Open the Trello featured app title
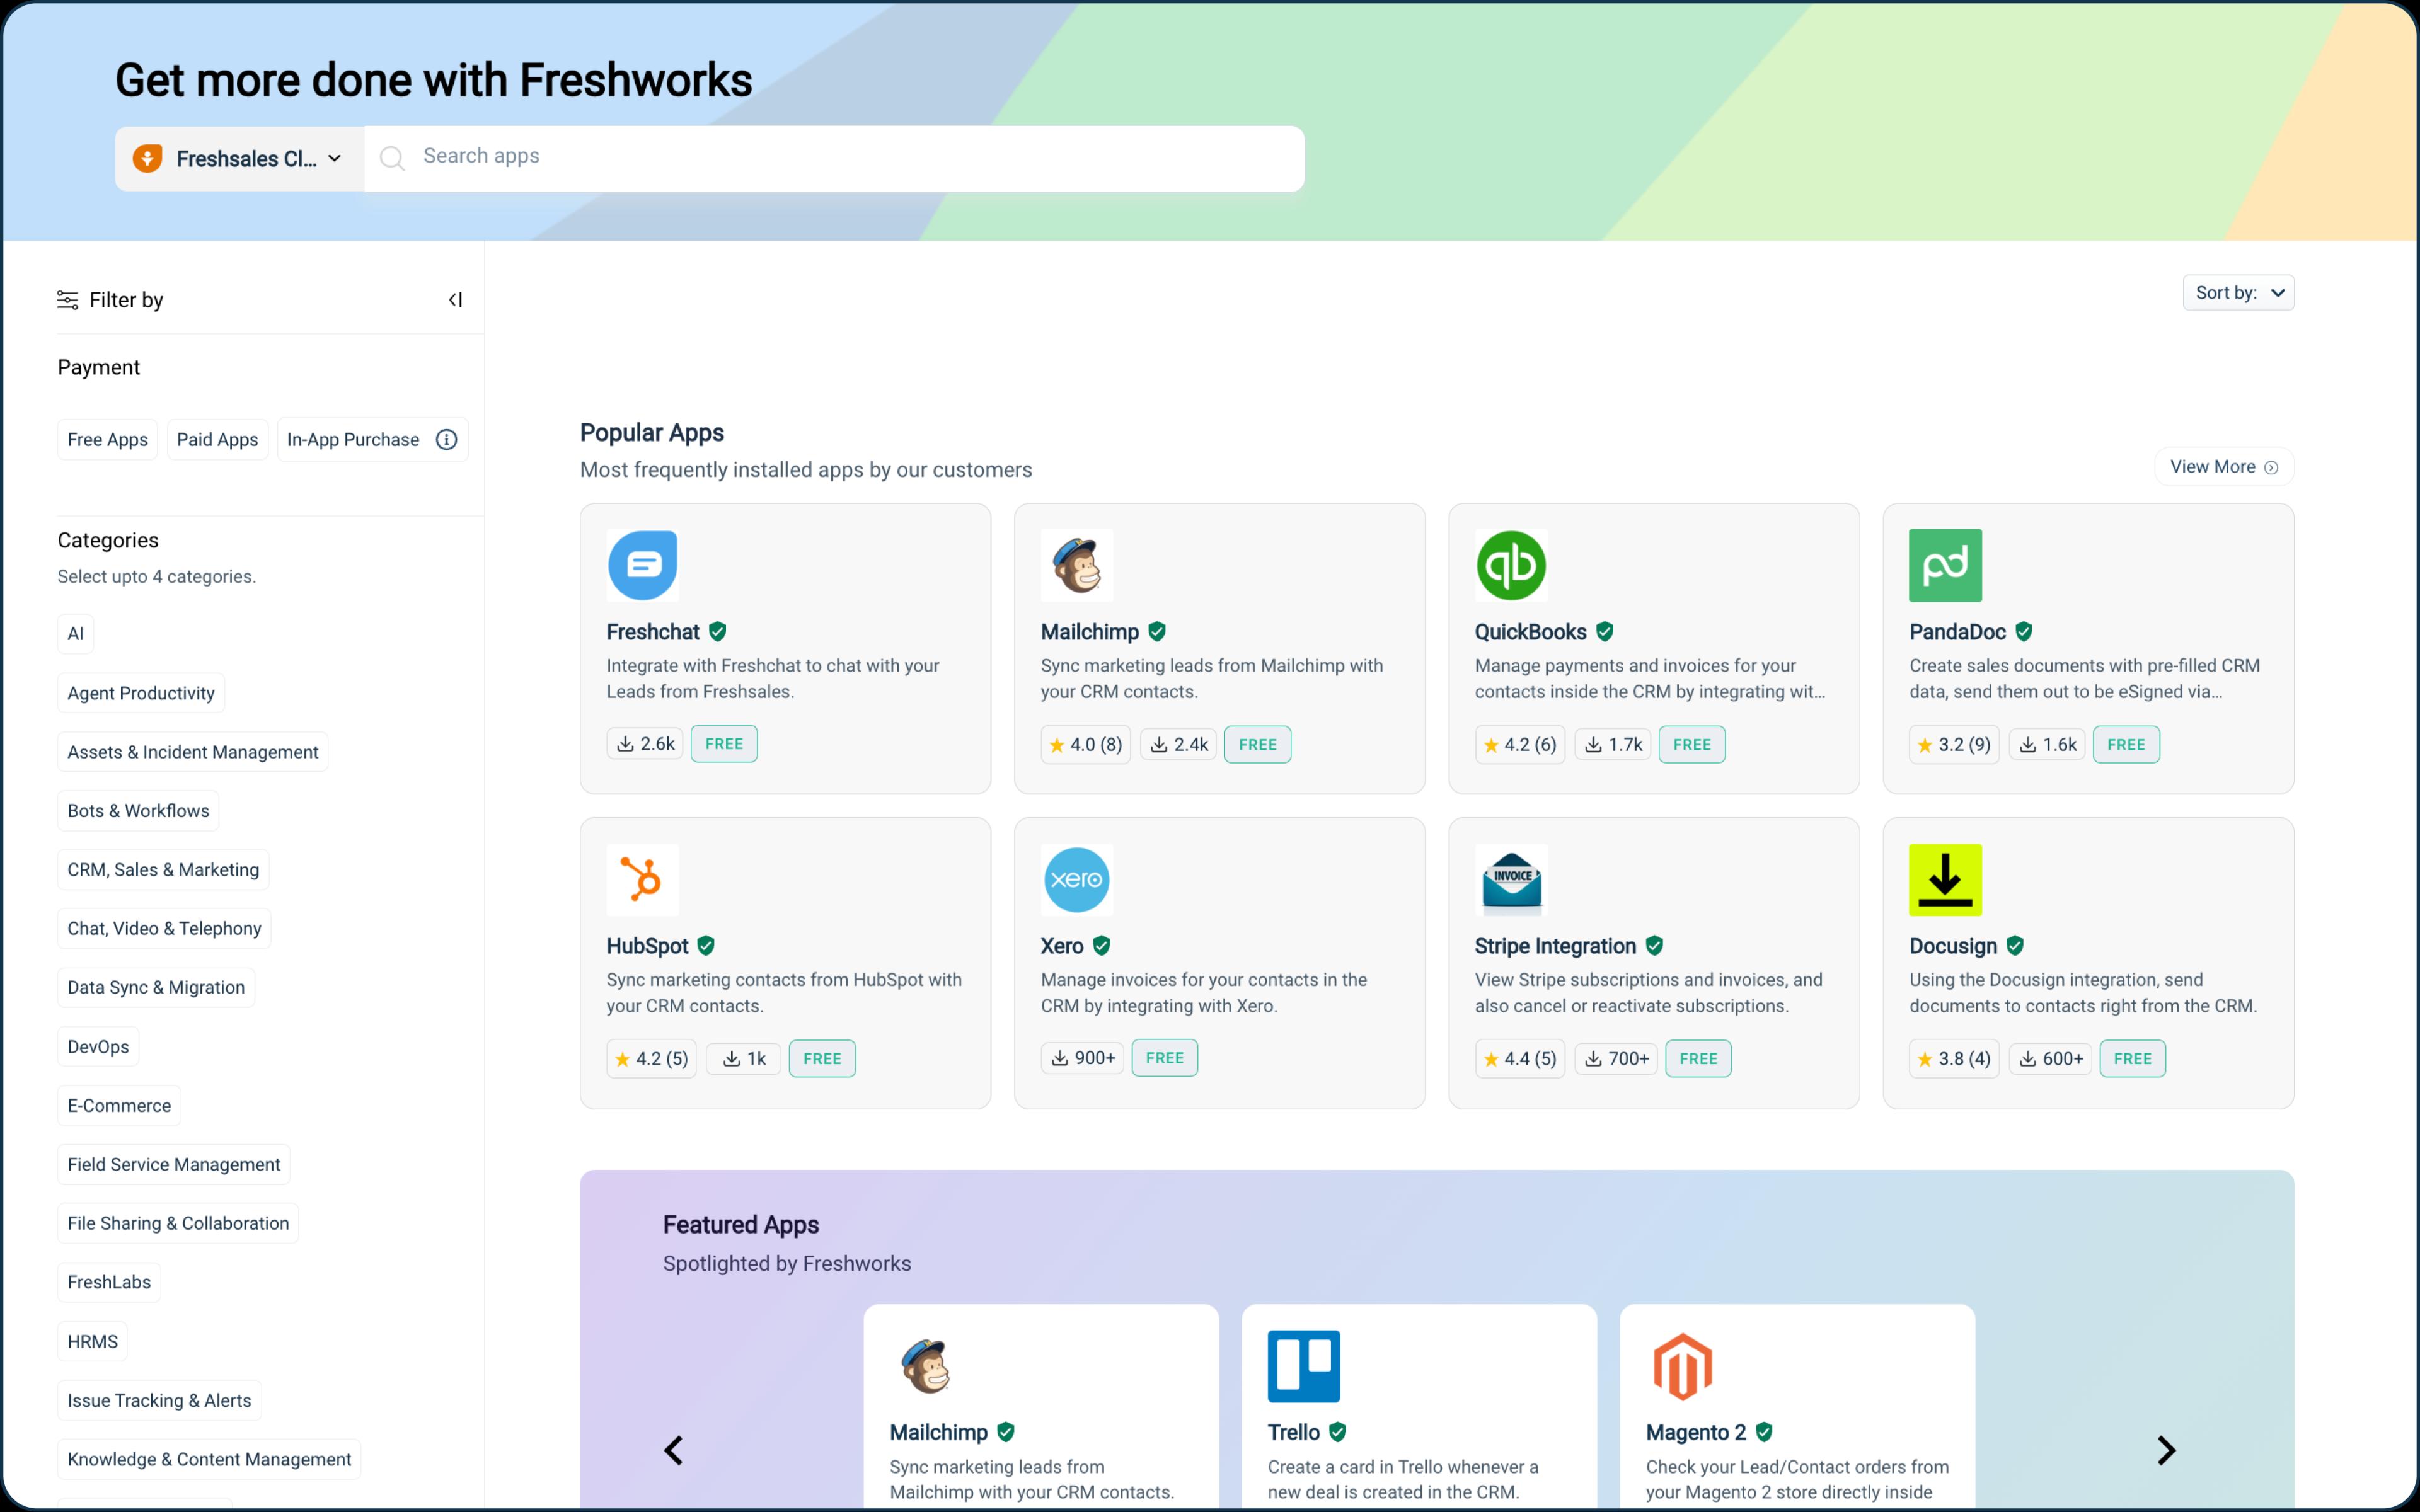 point(1294,1433)
